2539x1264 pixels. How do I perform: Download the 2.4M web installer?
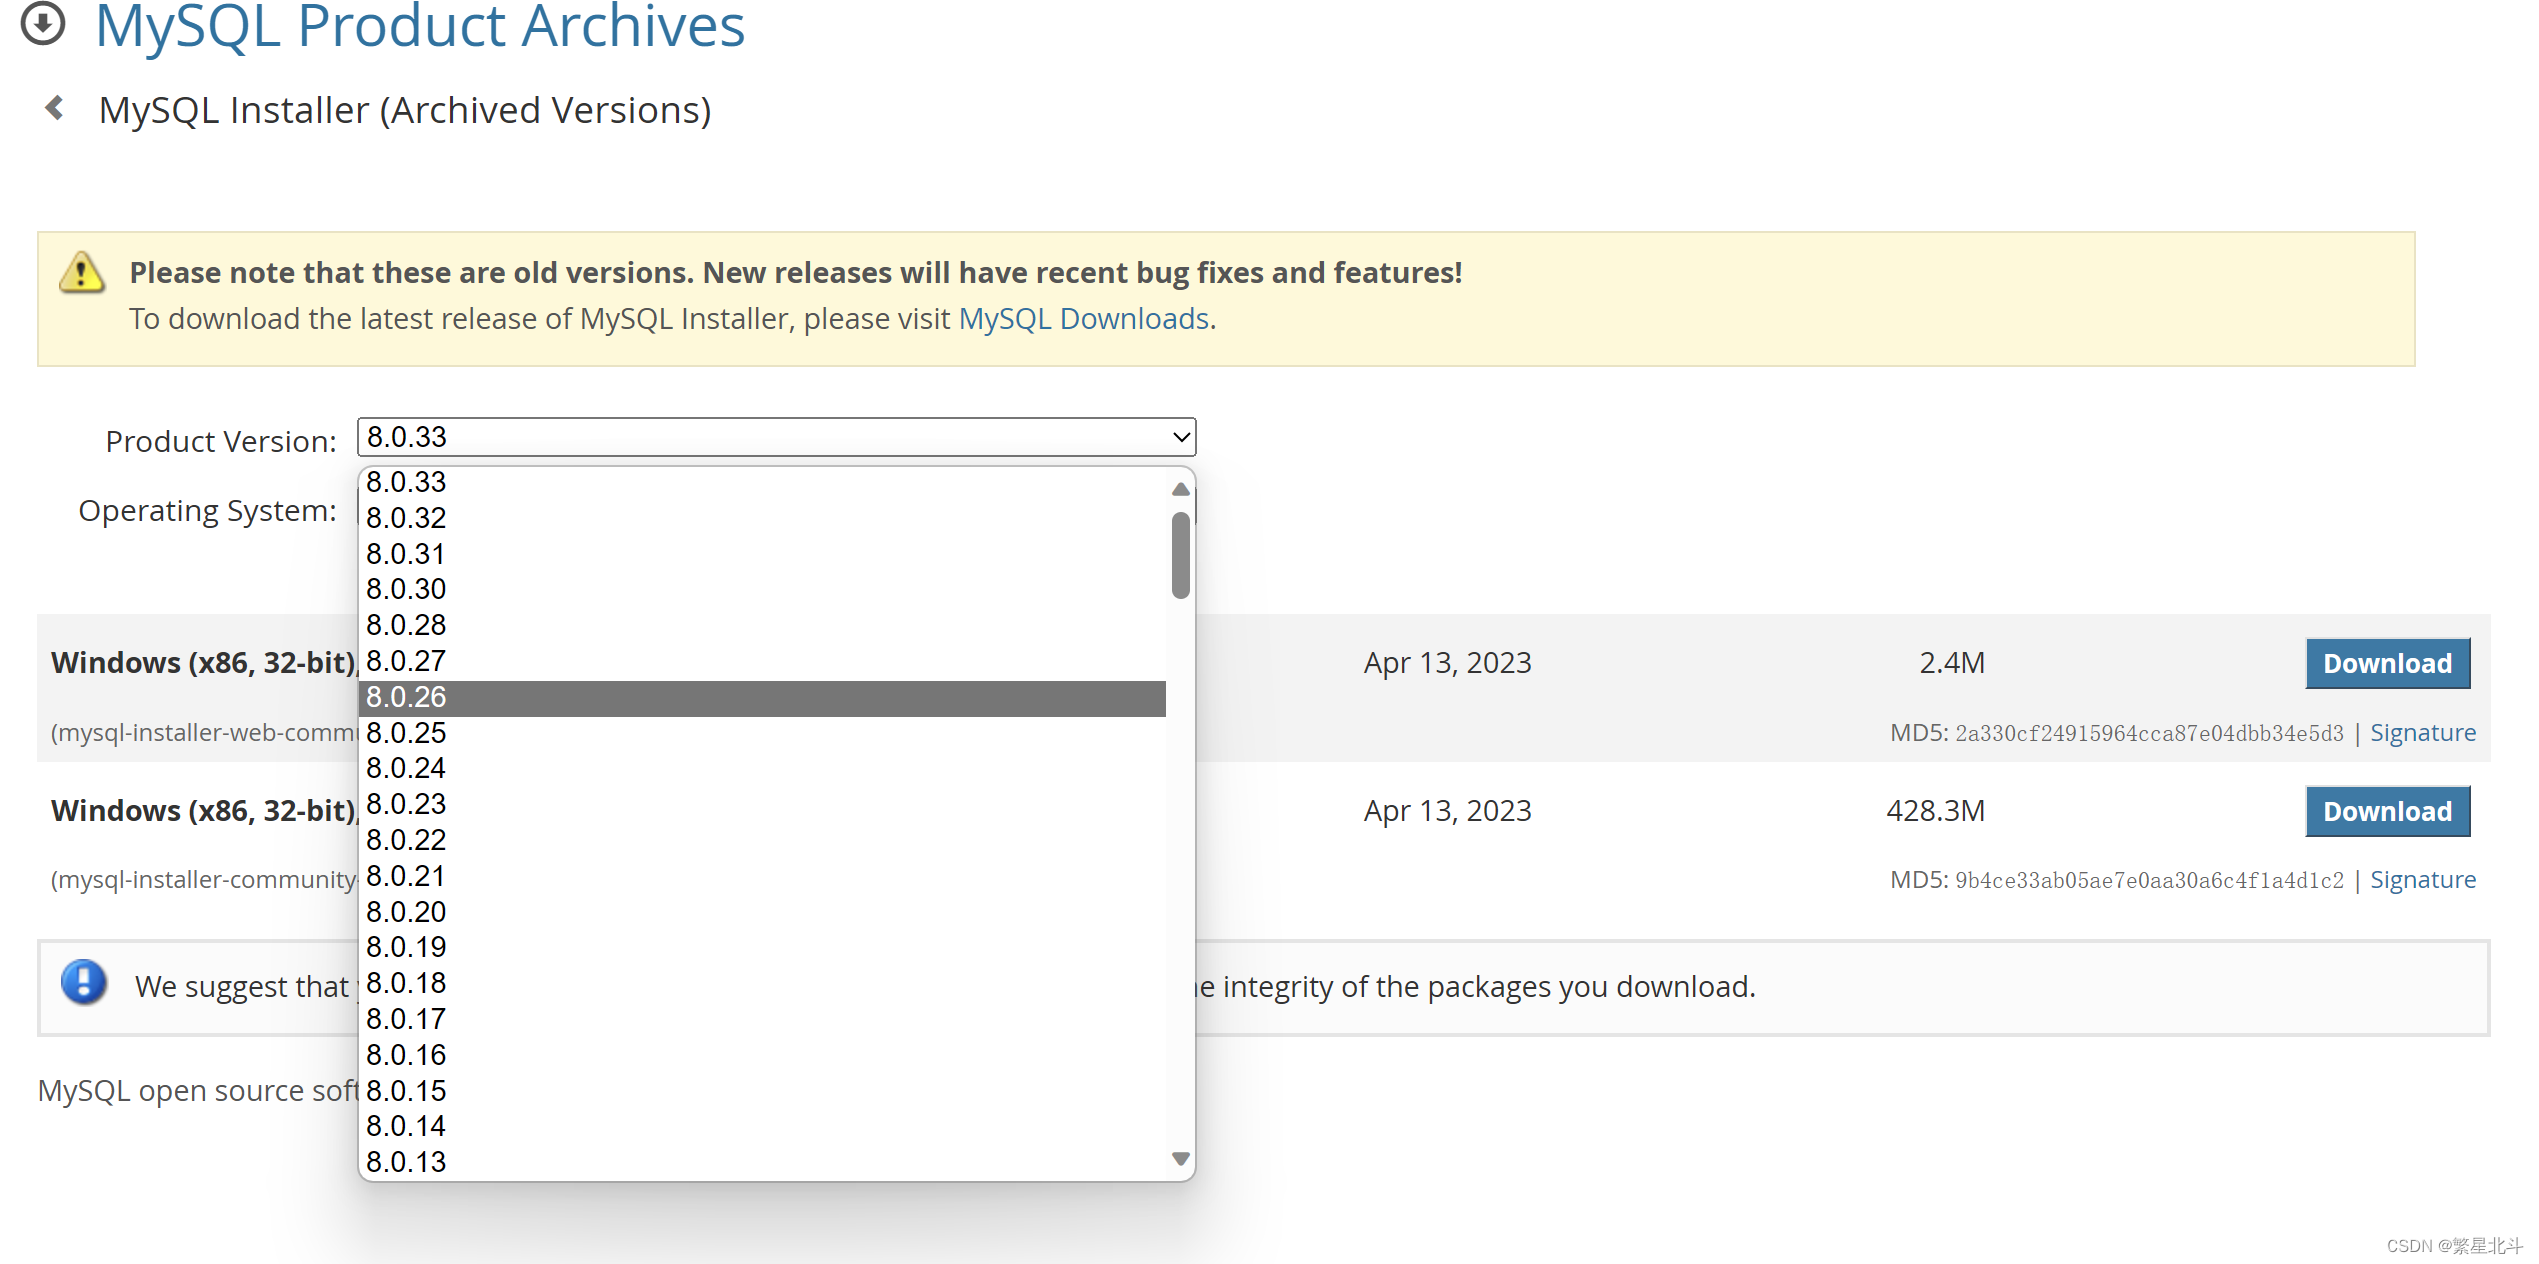(x=2386, y=664)
